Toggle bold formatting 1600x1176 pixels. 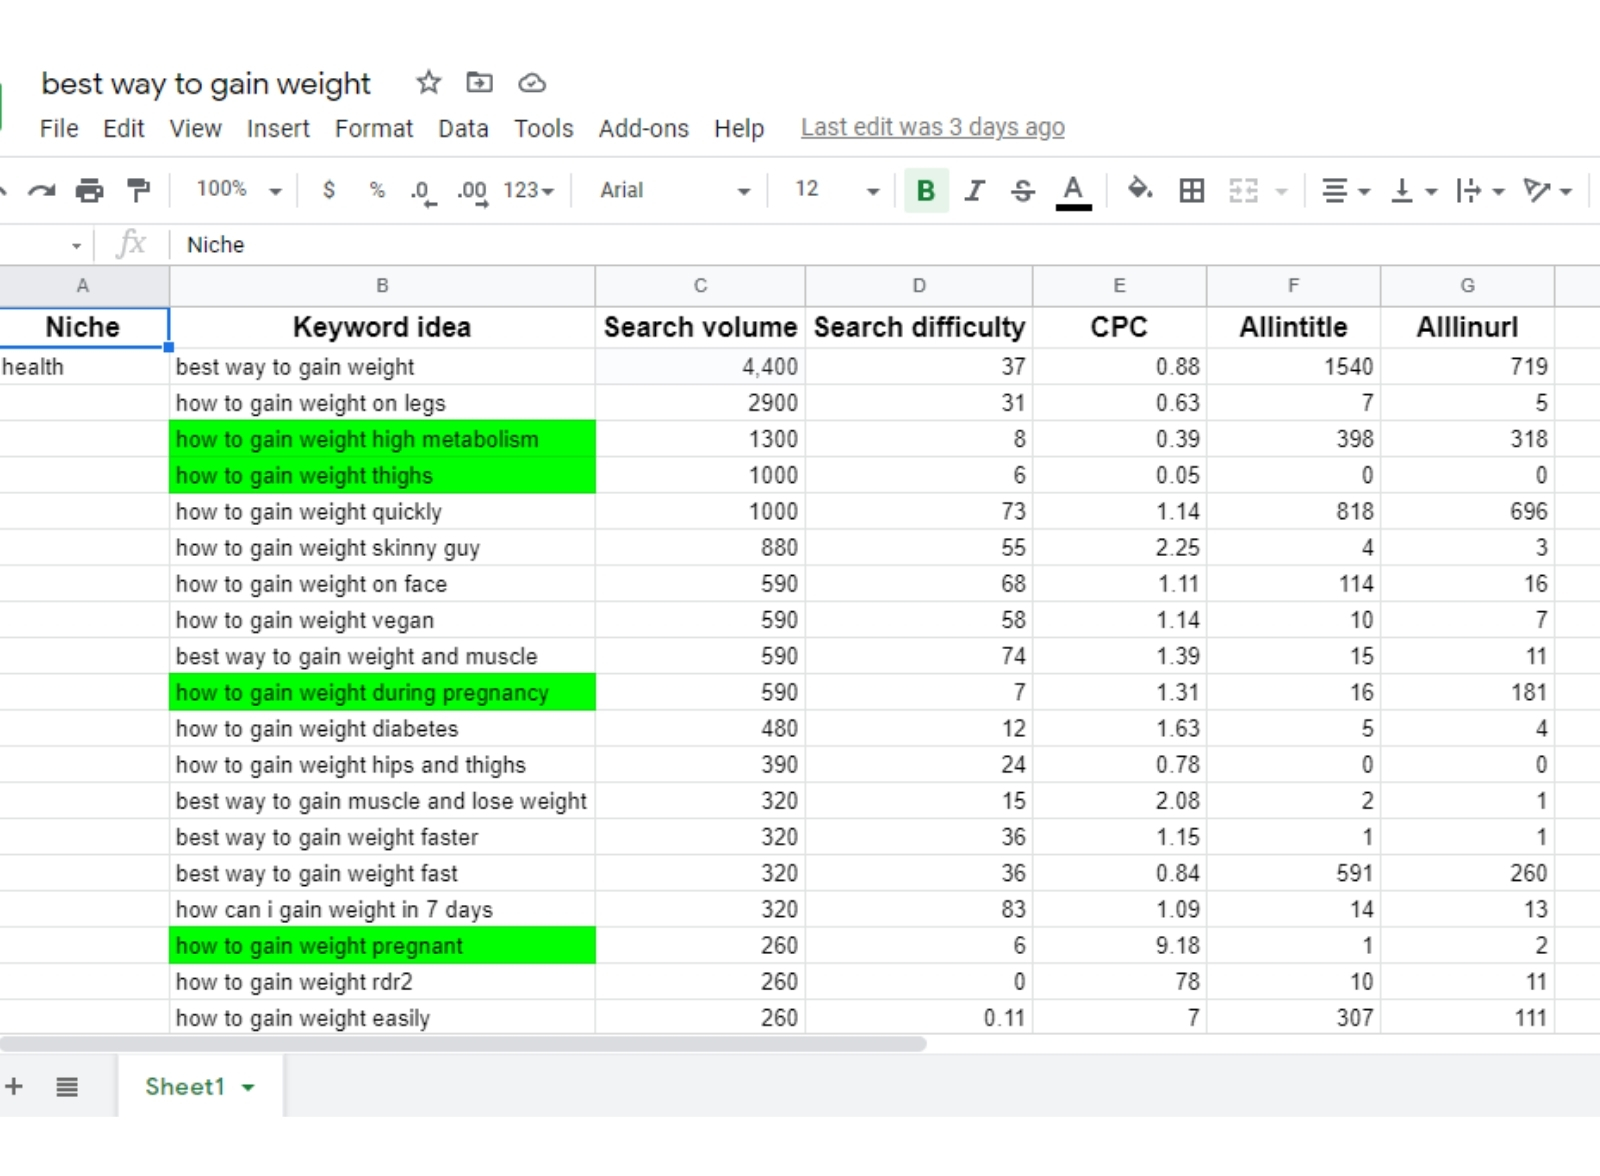tap(925, 190)
